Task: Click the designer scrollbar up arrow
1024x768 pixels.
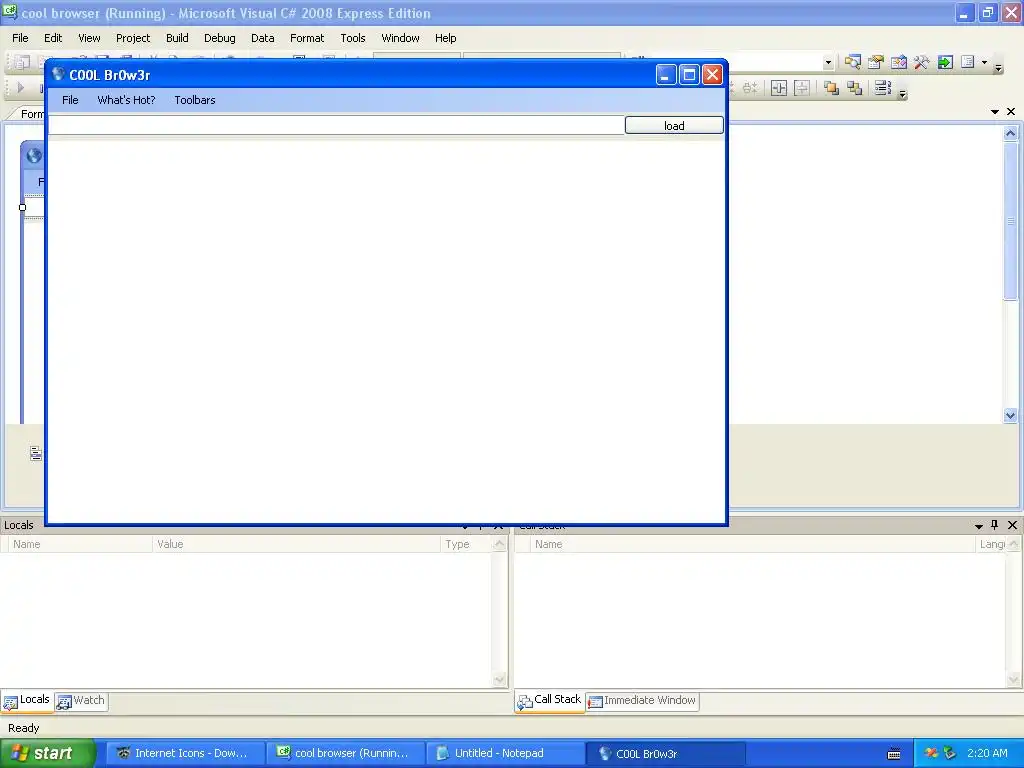Action: click(1010, 133)
